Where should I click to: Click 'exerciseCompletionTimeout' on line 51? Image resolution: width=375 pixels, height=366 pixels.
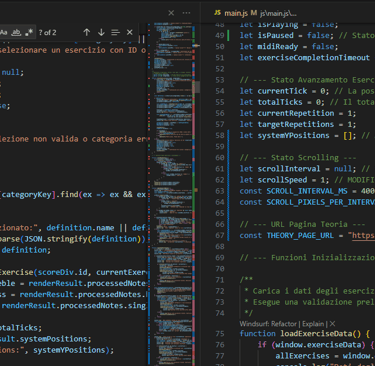pos(313,58)
